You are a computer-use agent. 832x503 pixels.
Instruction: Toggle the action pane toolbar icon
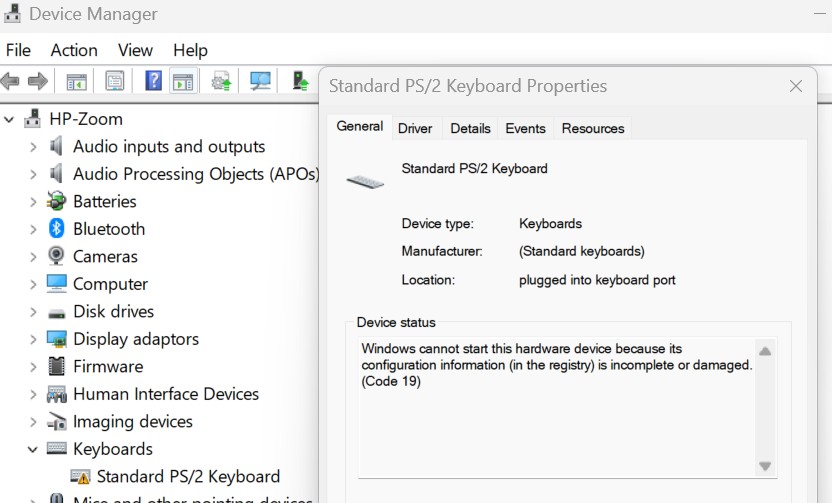point(183,82)
